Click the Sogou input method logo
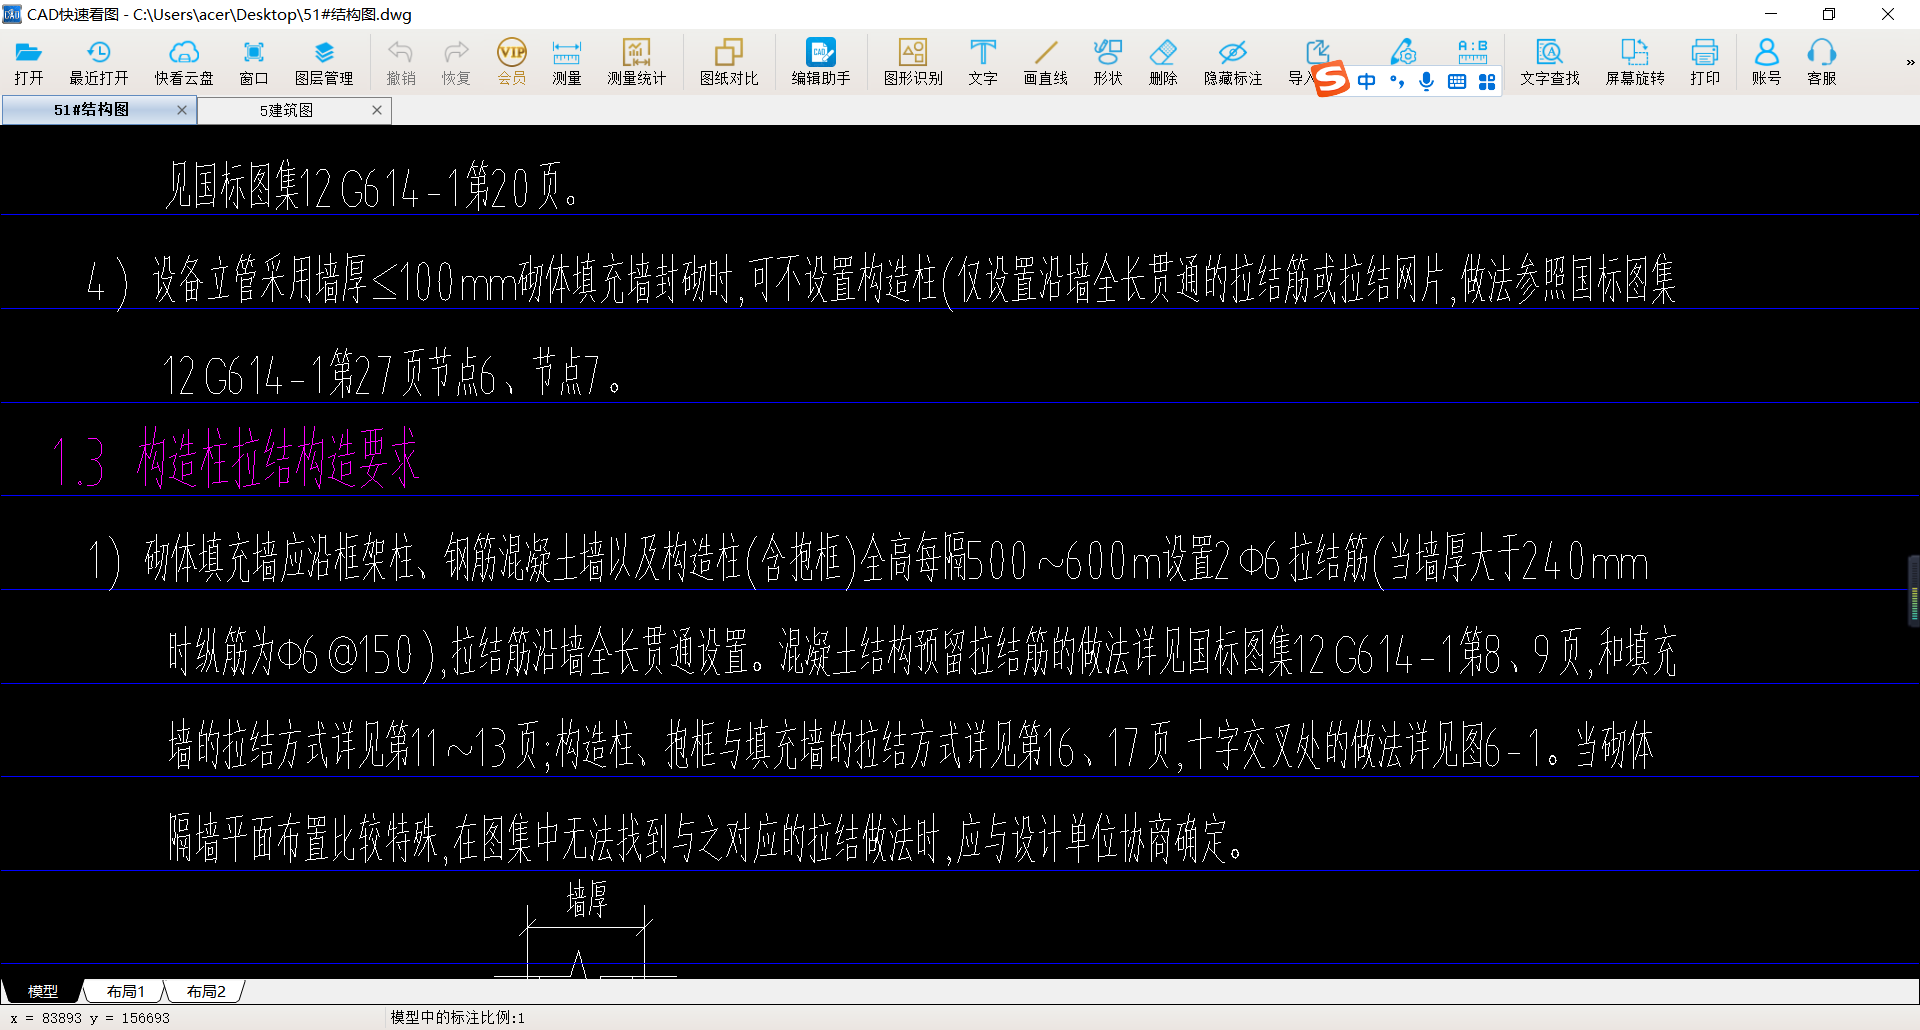Image resolution: width=1920 pixels, height=1030 pixels. [x=1331, y=79]
